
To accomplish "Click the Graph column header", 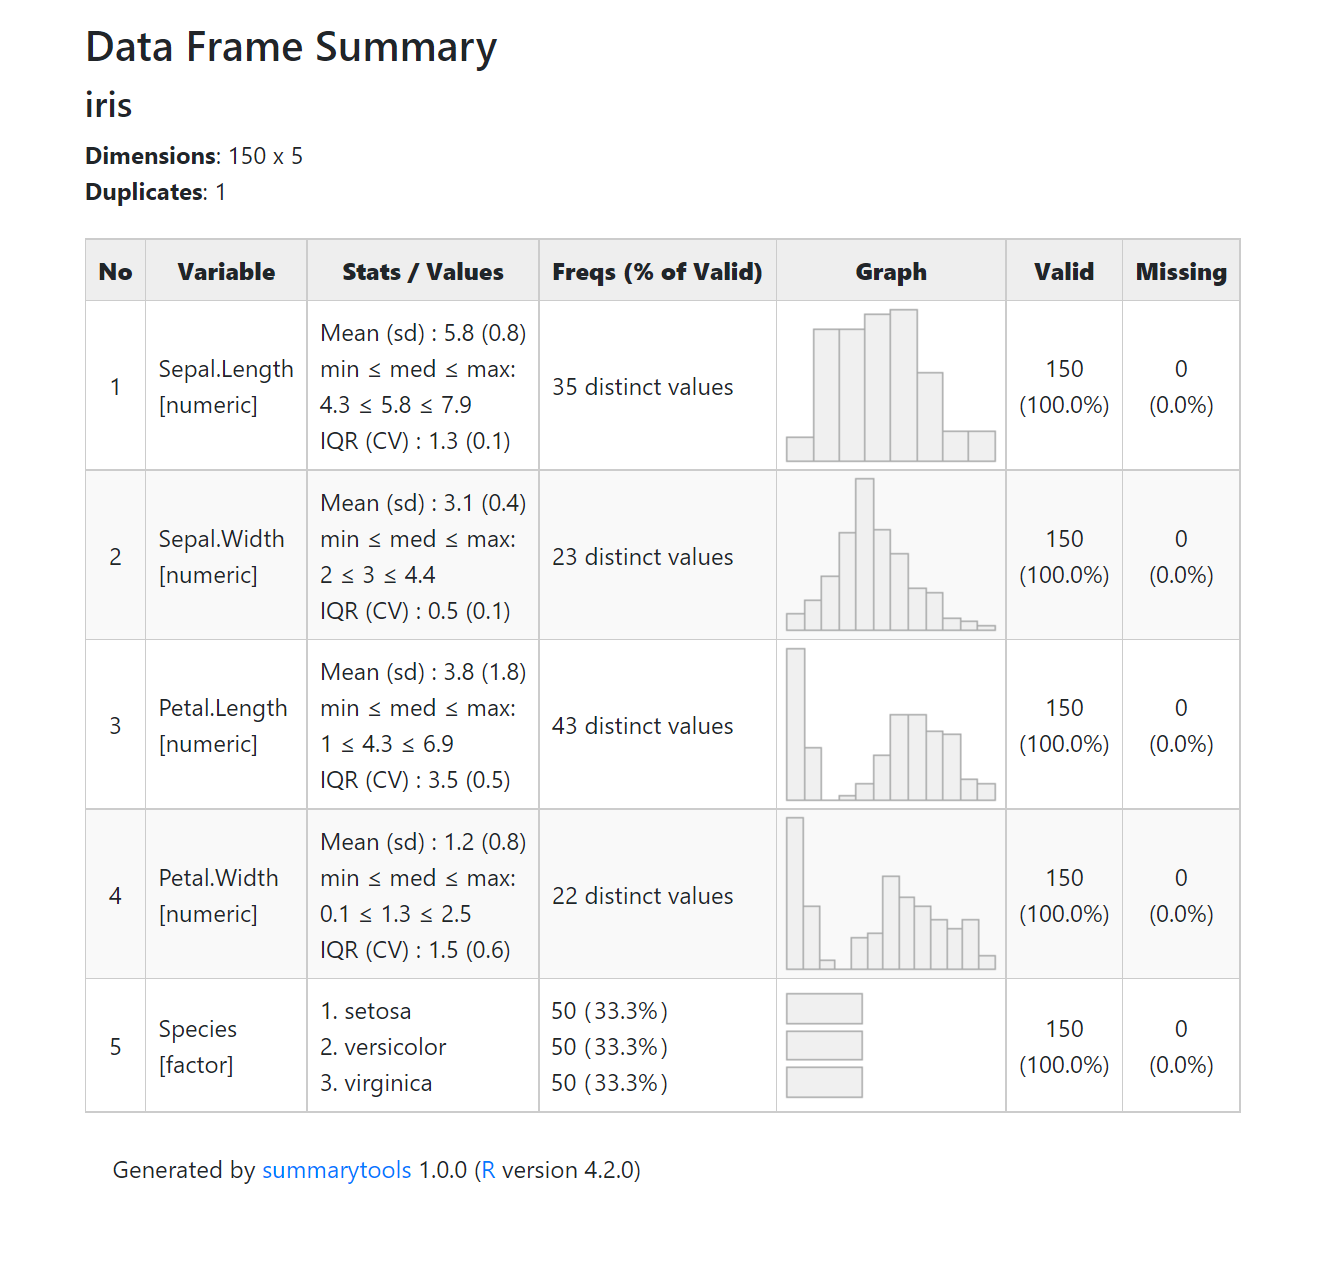I will 890,272.
